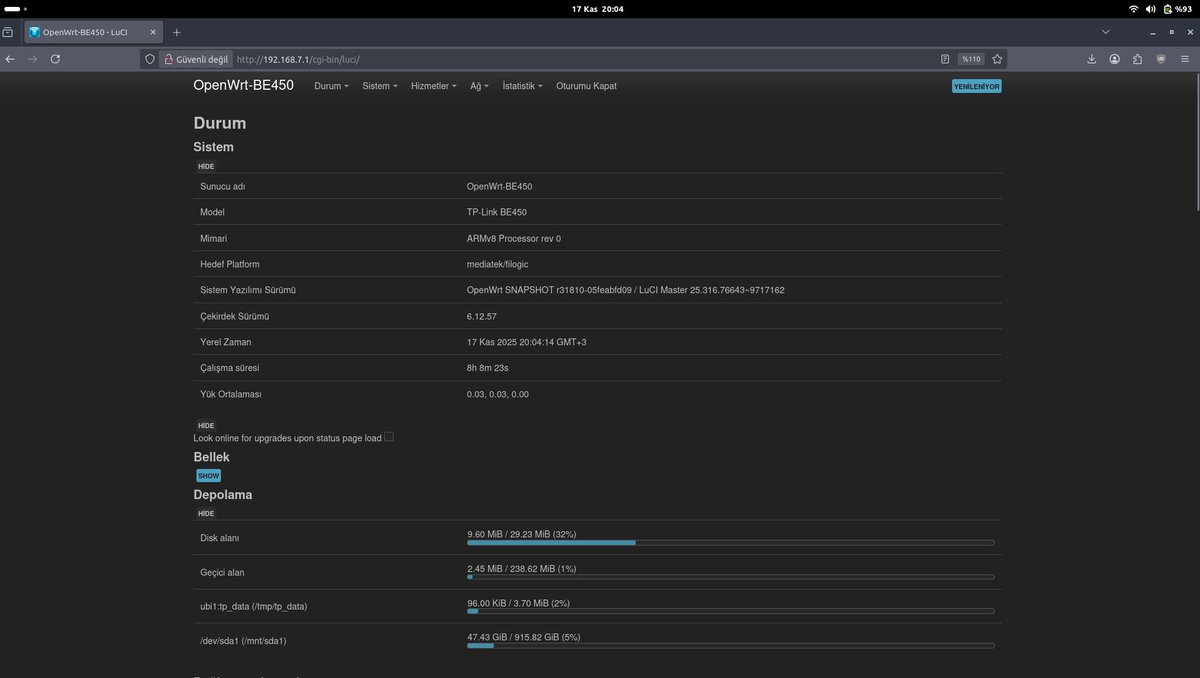Open the Ağ dropdown menu
This screenshot has width=1200, height=678.
pyautogui.click(x=479, y=86)
